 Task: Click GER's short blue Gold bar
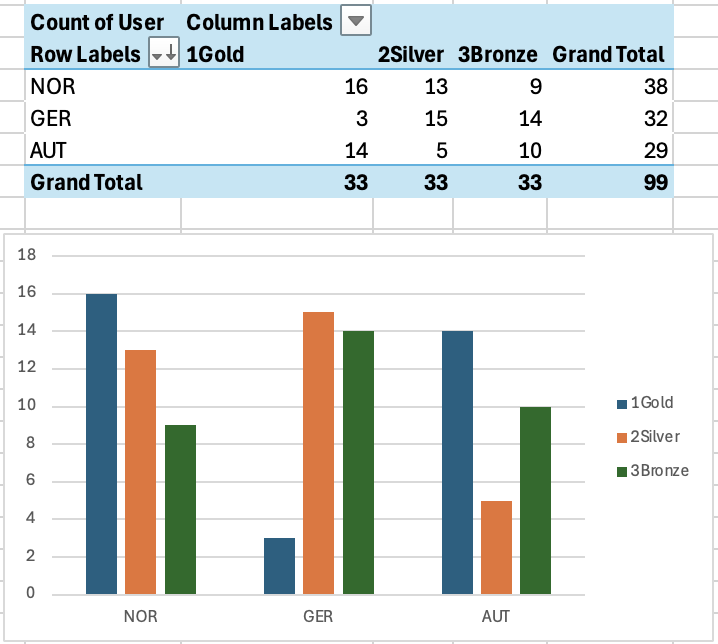coord(279,566)
